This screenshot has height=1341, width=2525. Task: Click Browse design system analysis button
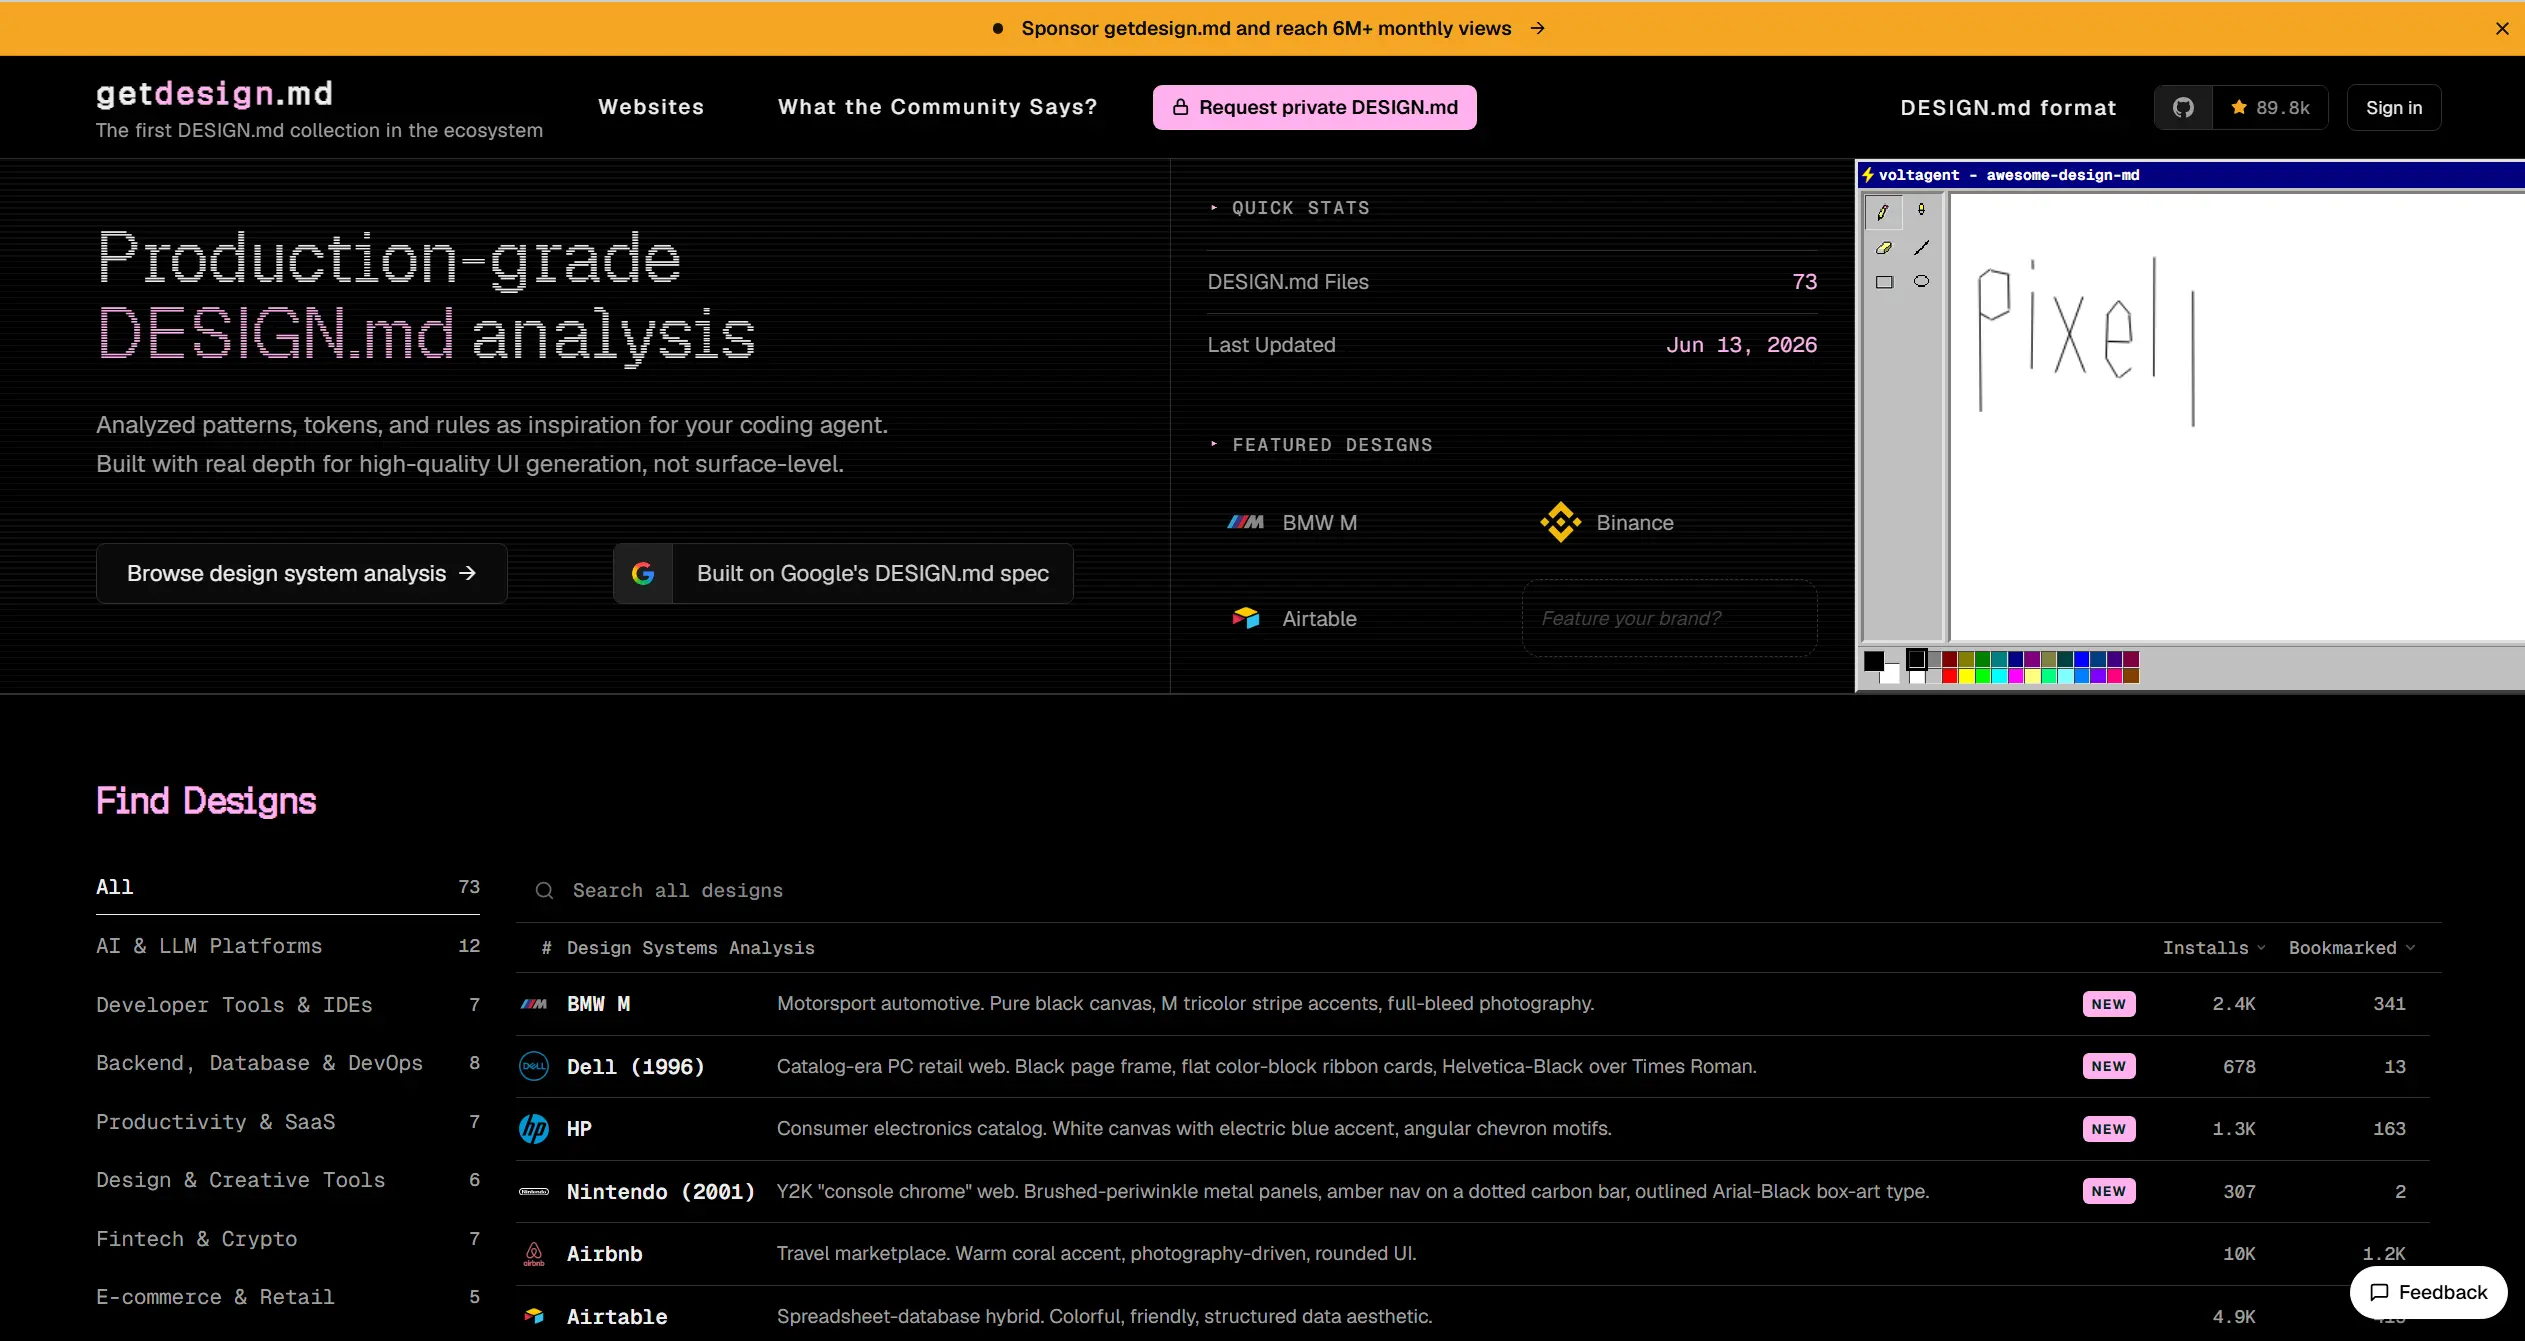click(302, 573)
